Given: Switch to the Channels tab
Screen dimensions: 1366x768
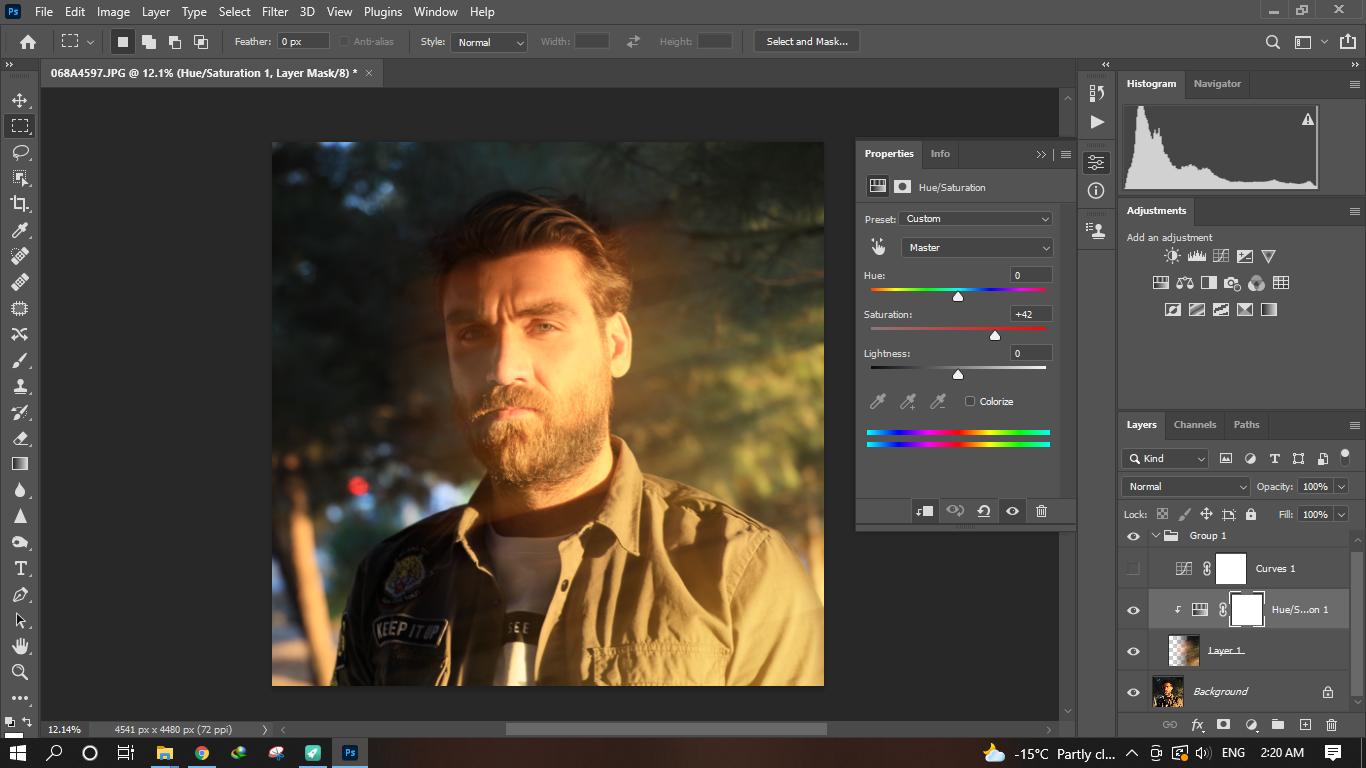Looking at the screenshot, I should 1194,425.
